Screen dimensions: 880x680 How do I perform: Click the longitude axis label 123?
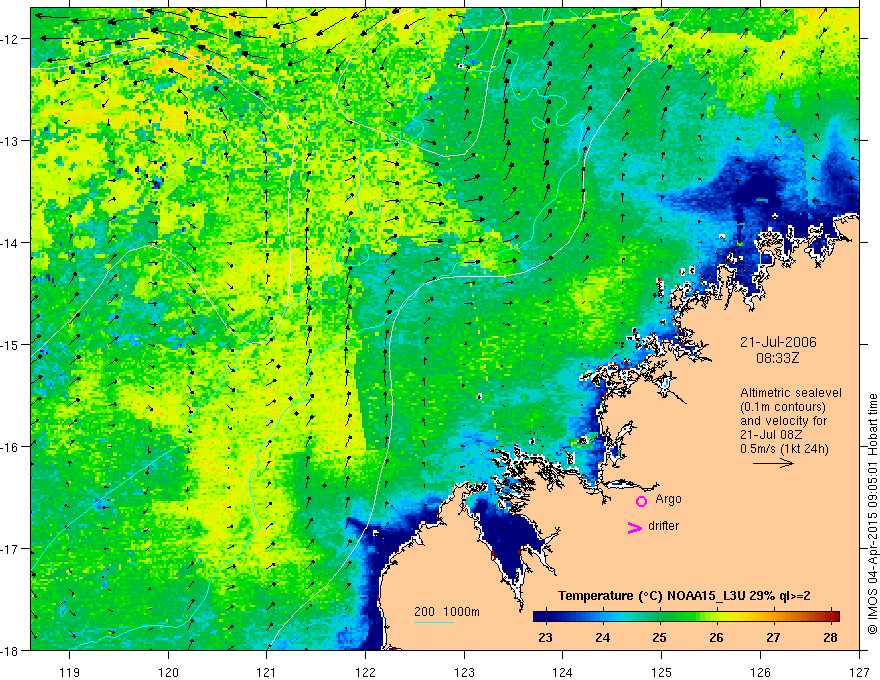tap(464, 672)
